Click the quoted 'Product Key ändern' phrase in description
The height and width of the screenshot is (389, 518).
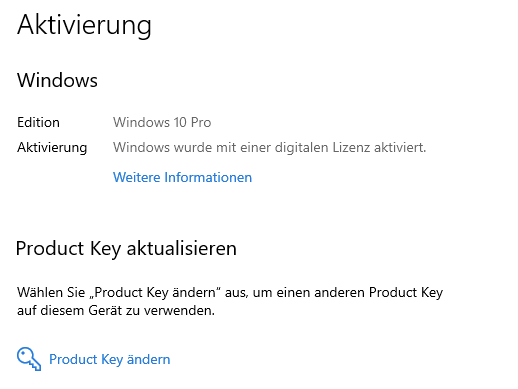coord(155,293)
